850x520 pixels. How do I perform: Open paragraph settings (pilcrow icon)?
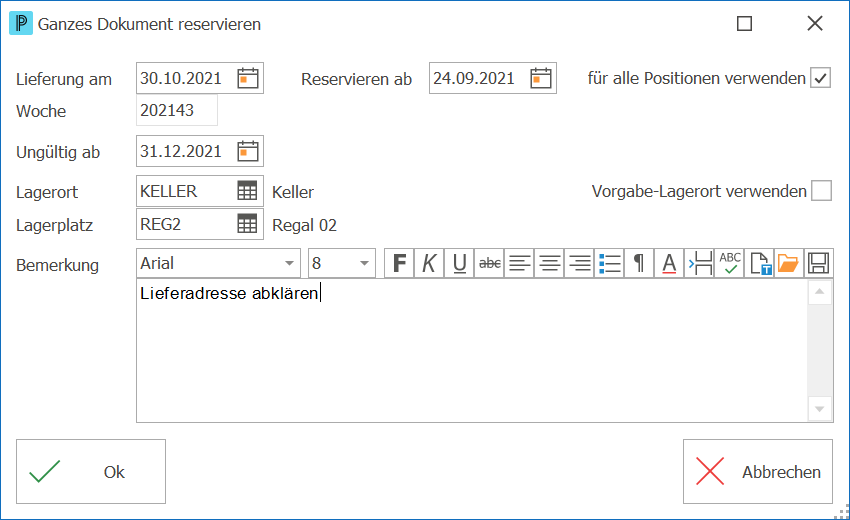(x=640, y=264)
